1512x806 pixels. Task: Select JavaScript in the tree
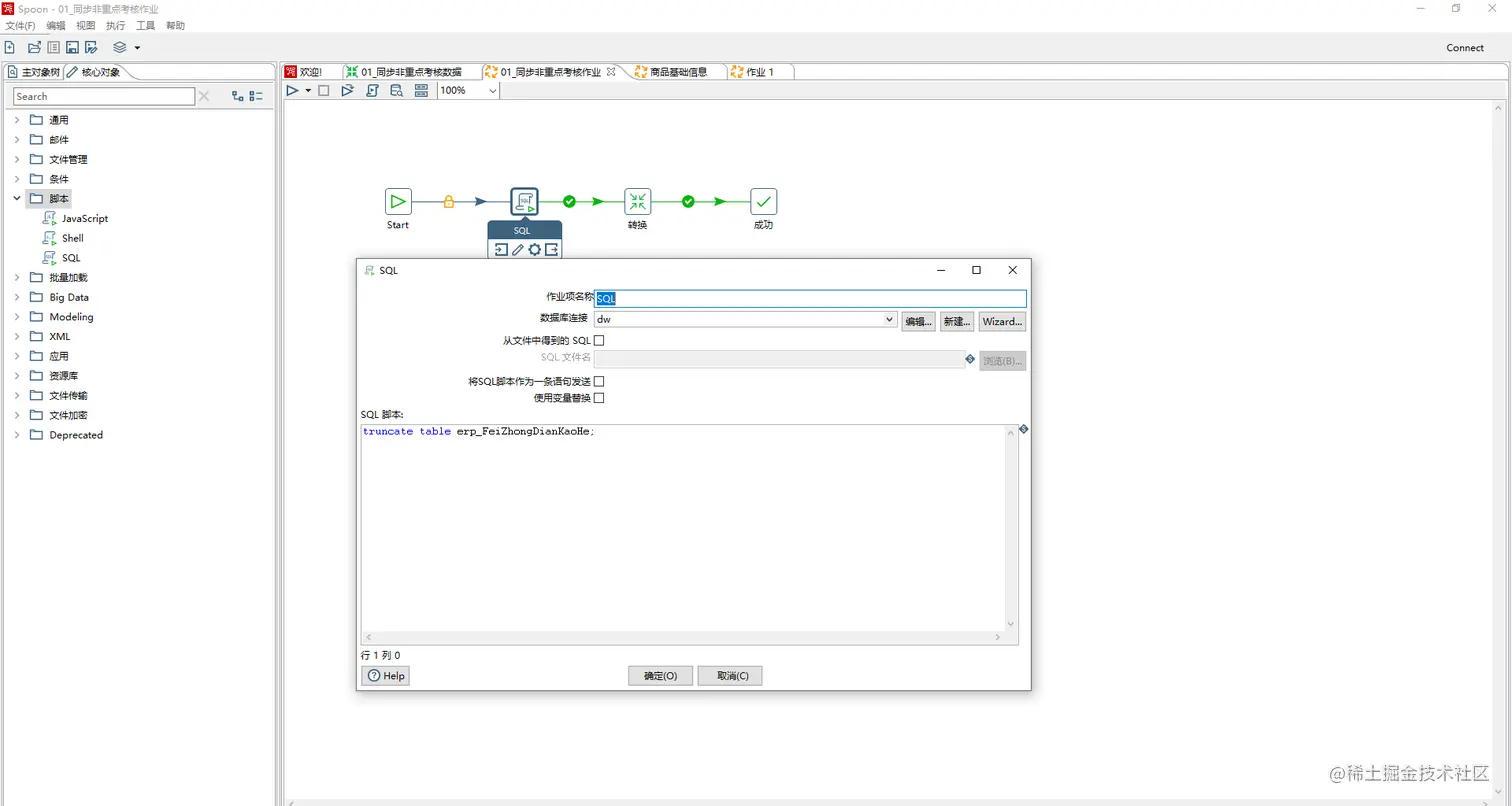coord(85,218)
